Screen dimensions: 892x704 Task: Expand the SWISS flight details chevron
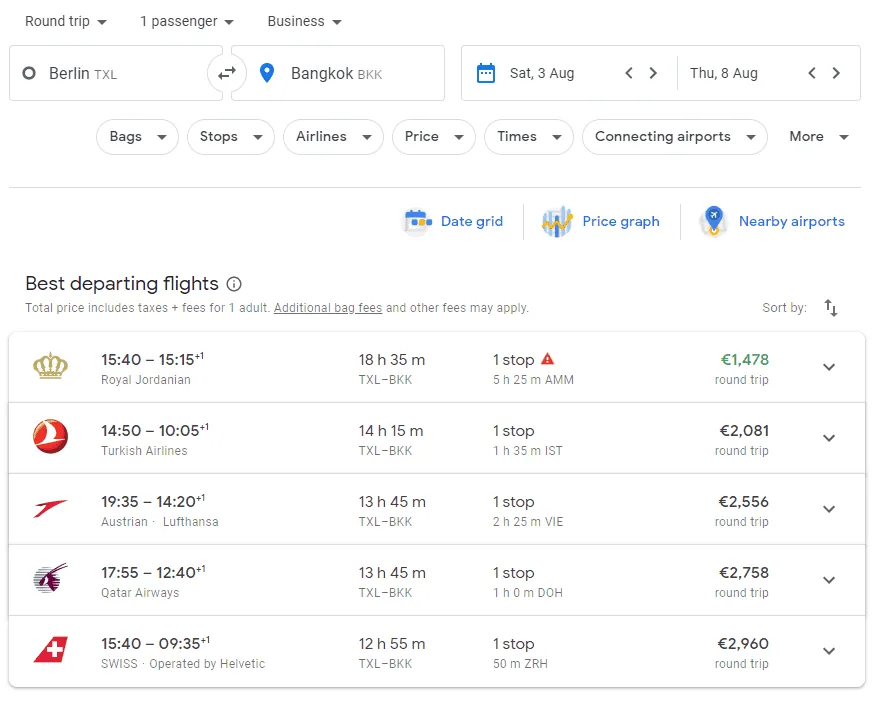click(828, 651)
